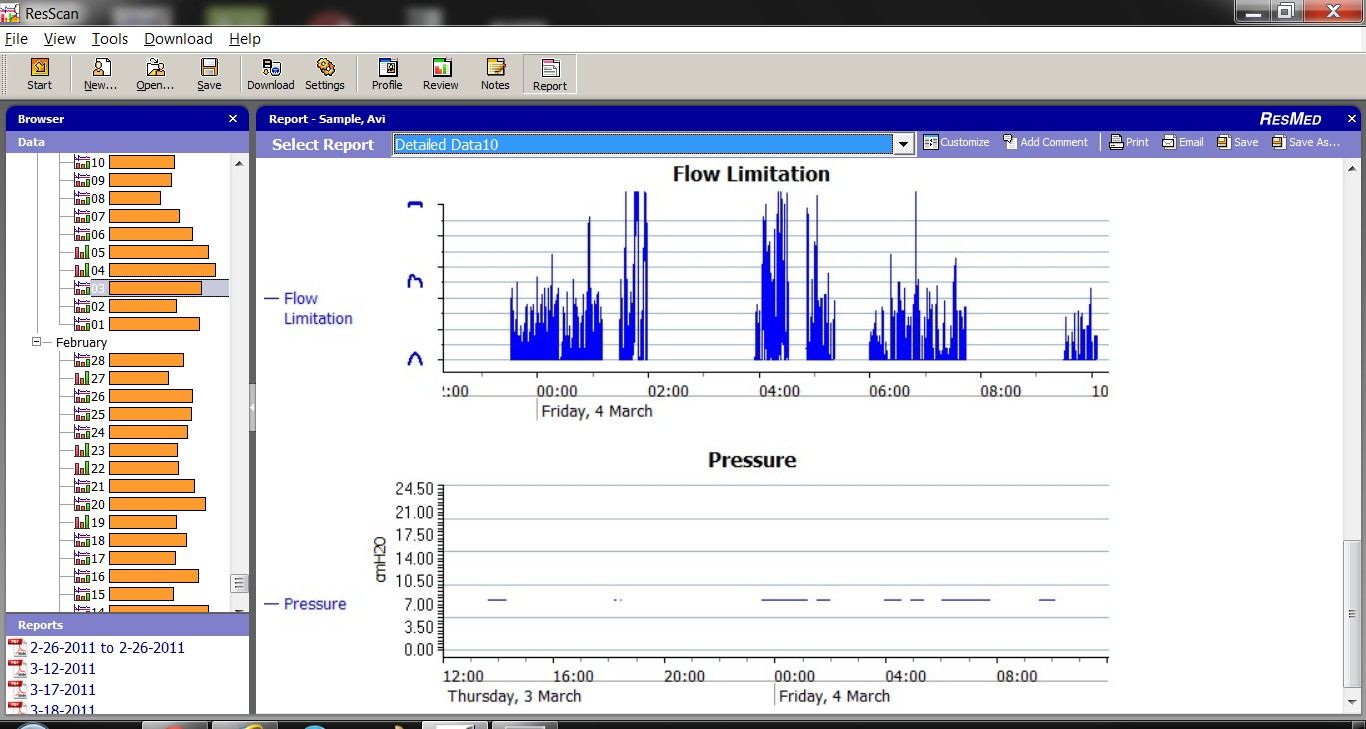This screenshot has height=729, width=1366.
Task: Select February 28 data entry
Action: pos(129,360)
